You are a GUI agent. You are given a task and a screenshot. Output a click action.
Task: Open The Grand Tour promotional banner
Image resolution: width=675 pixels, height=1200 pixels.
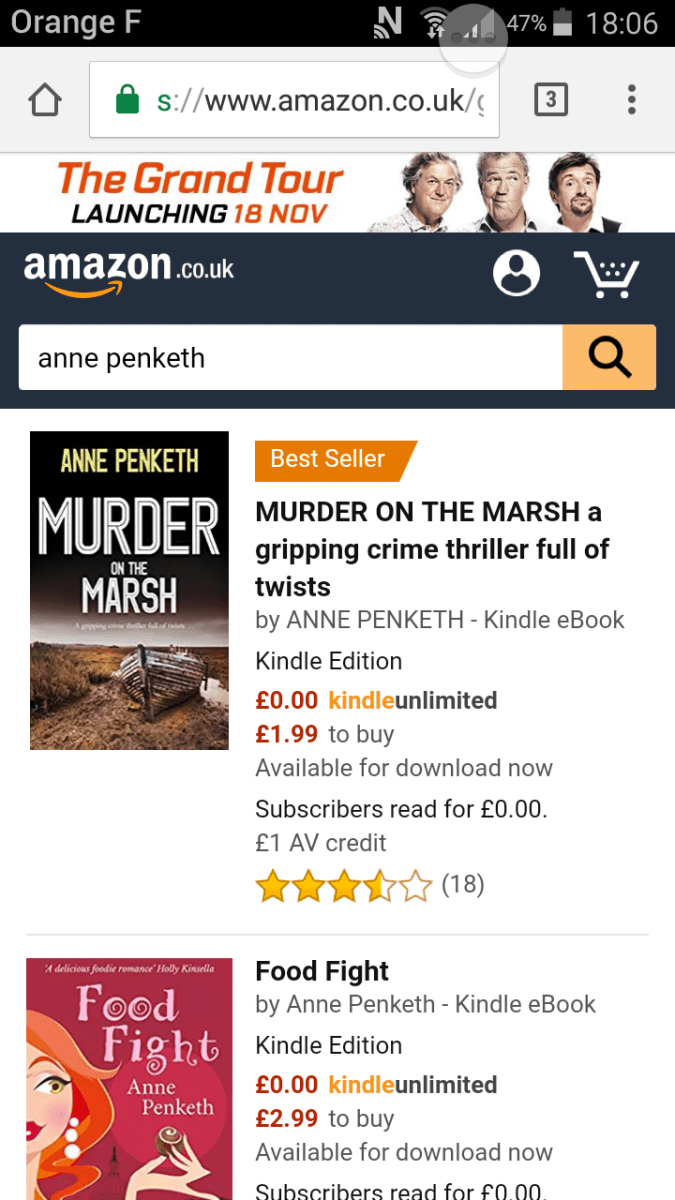tap(337, 193)
